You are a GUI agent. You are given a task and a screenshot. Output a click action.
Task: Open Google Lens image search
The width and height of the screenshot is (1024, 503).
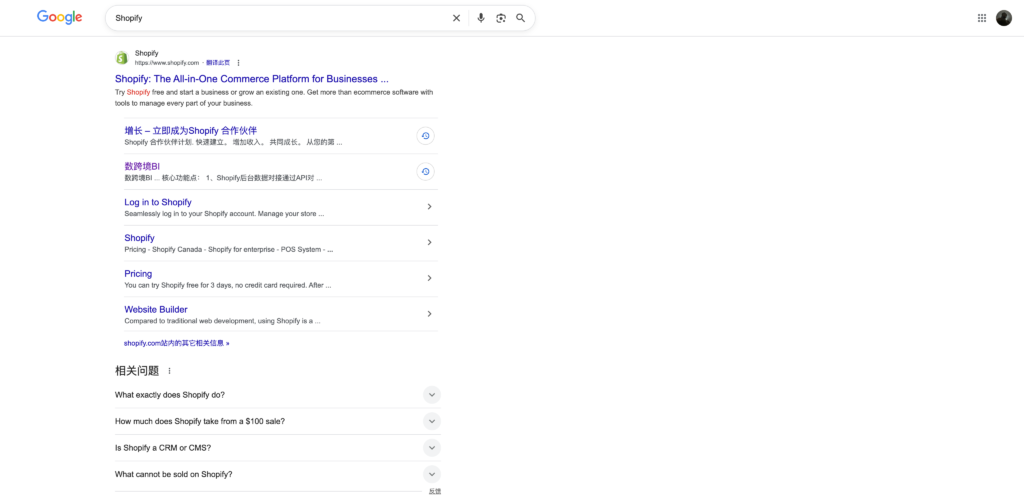coord(501,18)
